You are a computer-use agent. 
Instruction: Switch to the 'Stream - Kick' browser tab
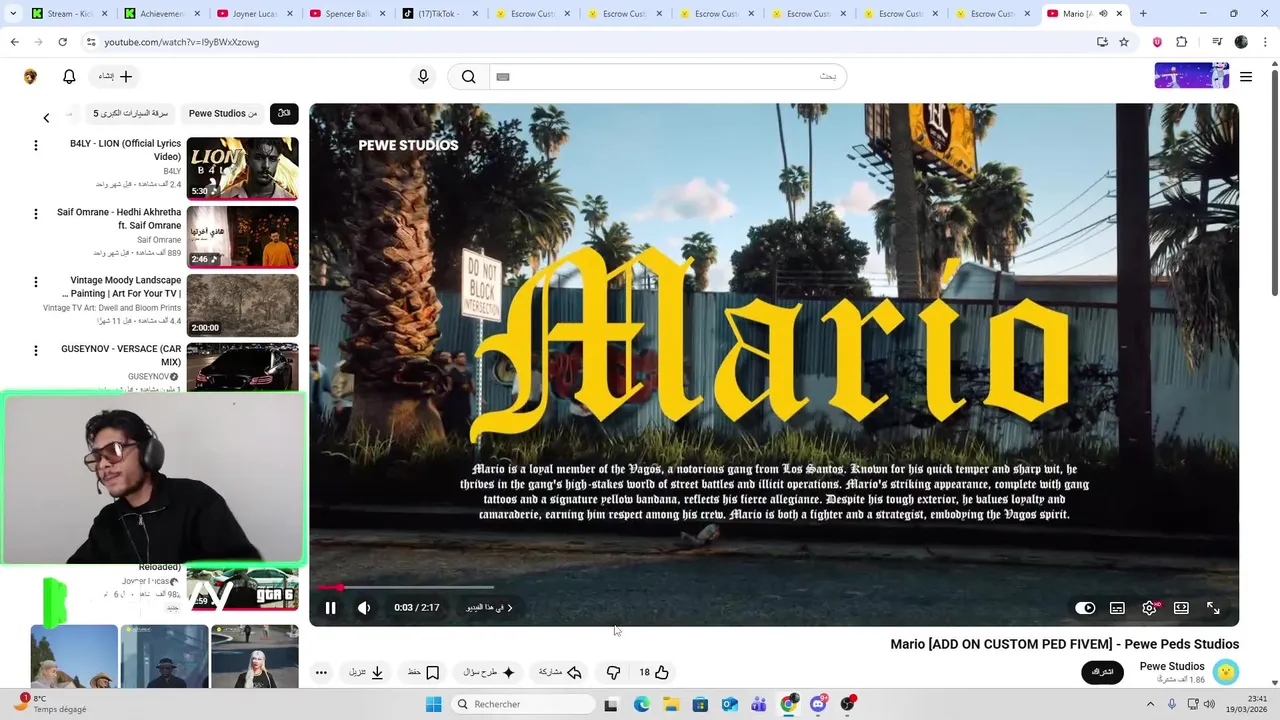tap(67, 14)
